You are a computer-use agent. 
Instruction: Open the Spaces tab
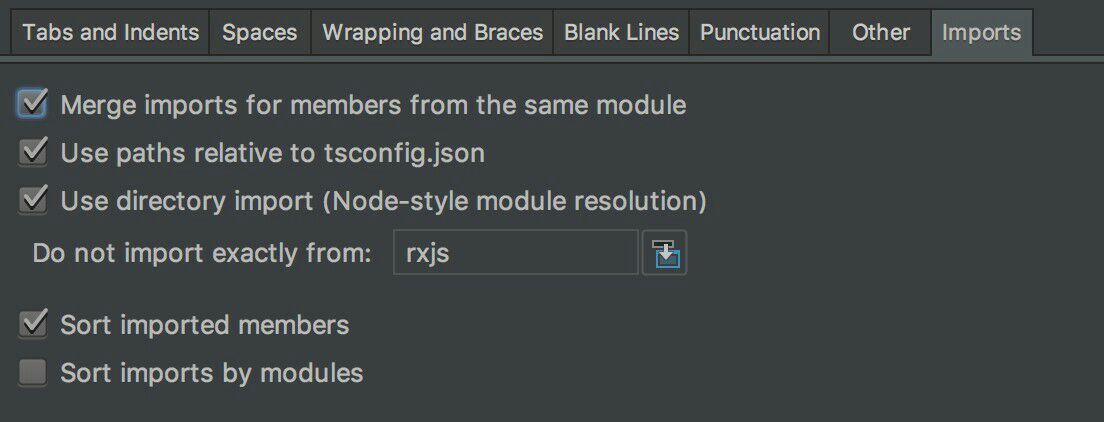260,32
